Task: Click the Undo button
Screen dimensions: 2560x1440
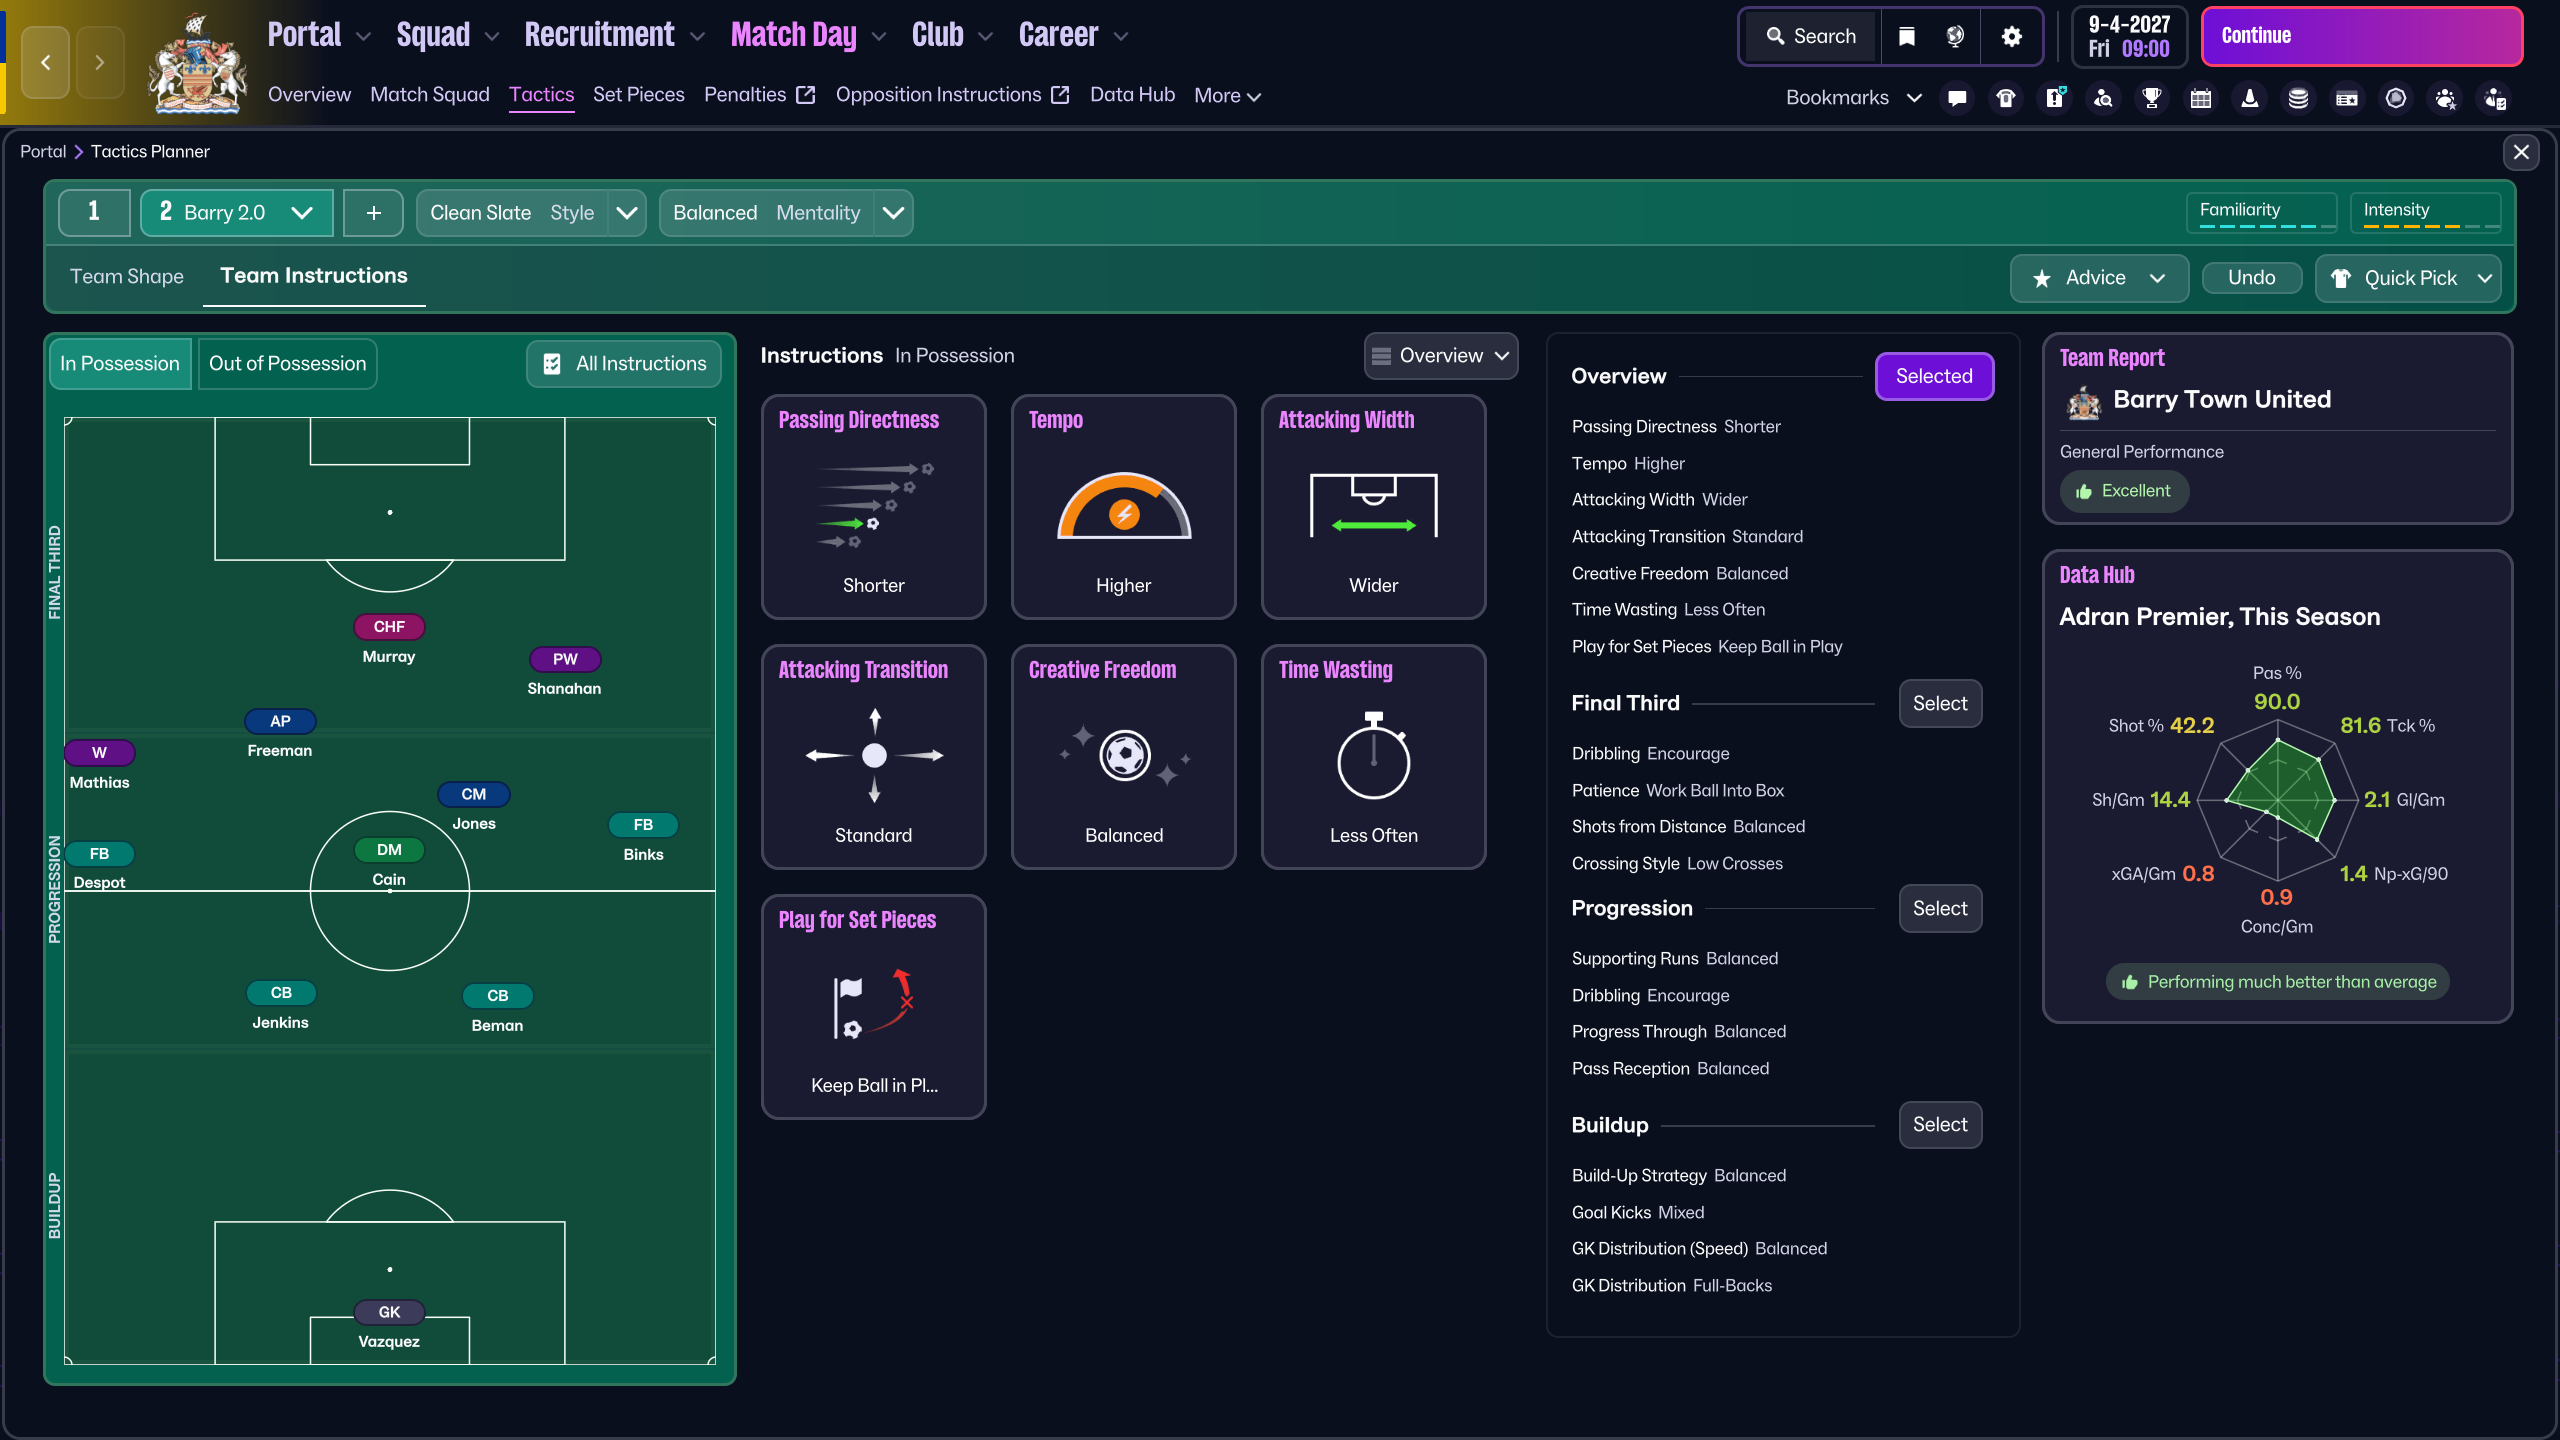Action: click(2251, 278)
